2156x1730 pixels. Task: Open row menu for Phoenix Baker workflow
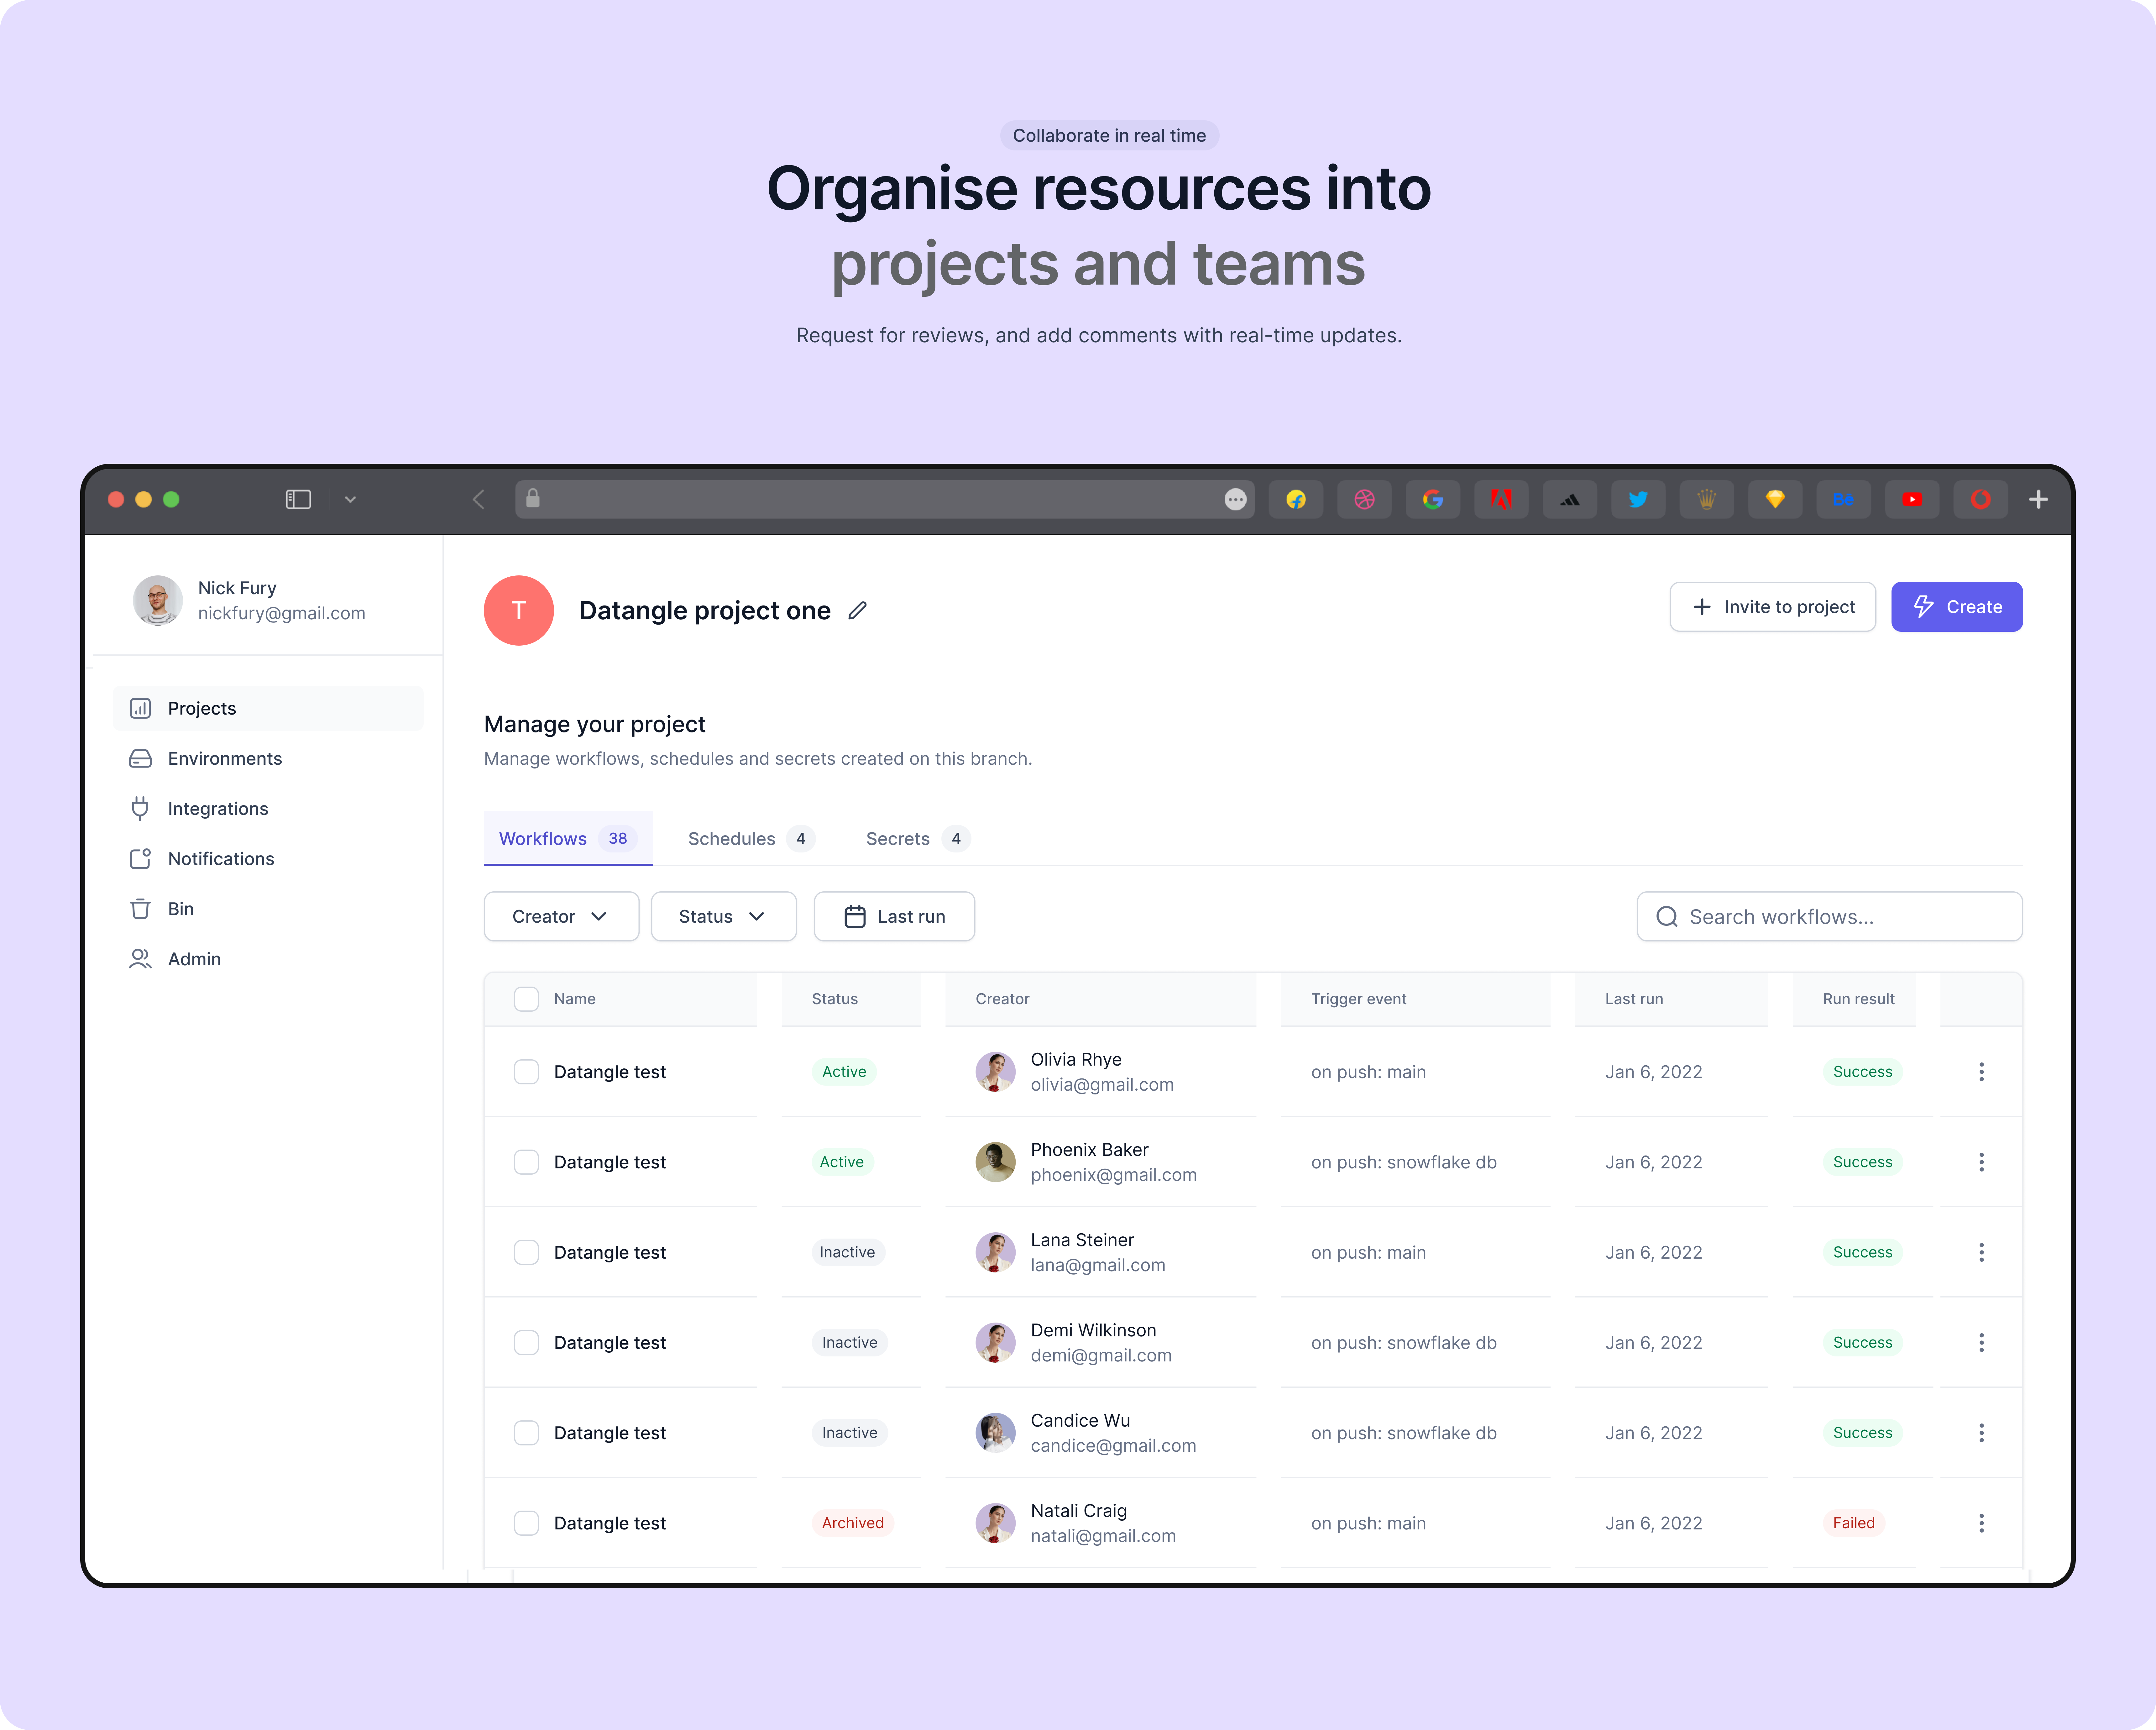[1981, 1162]
